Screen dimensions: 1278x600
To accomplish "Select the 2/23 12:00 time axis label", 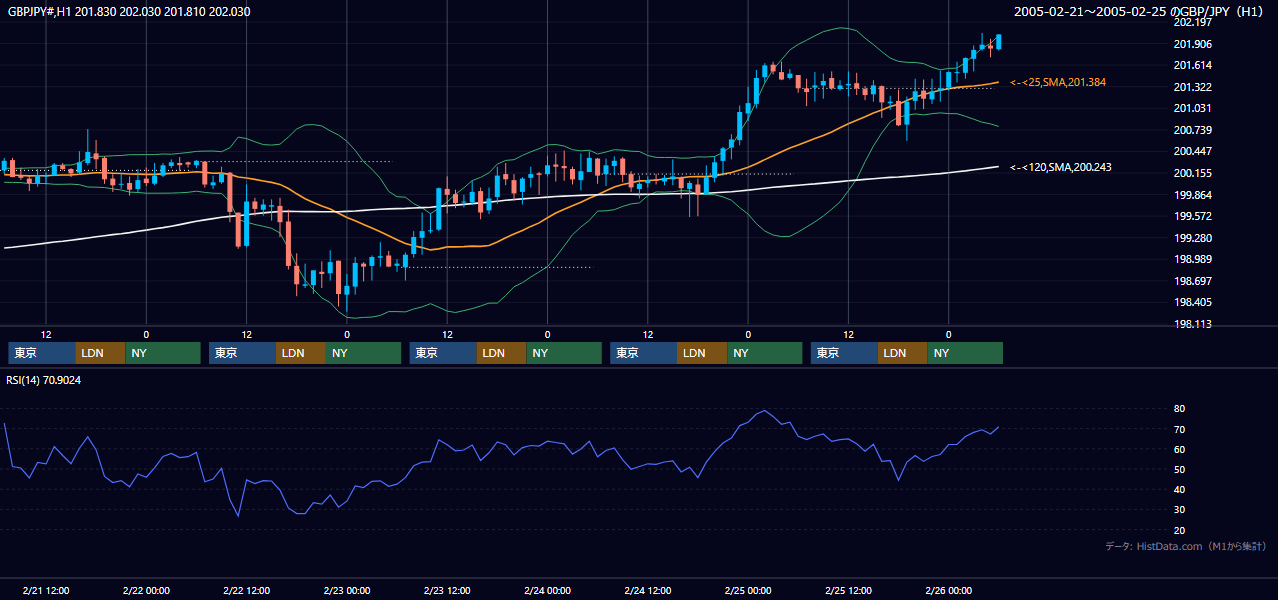I will click(447, 591).
